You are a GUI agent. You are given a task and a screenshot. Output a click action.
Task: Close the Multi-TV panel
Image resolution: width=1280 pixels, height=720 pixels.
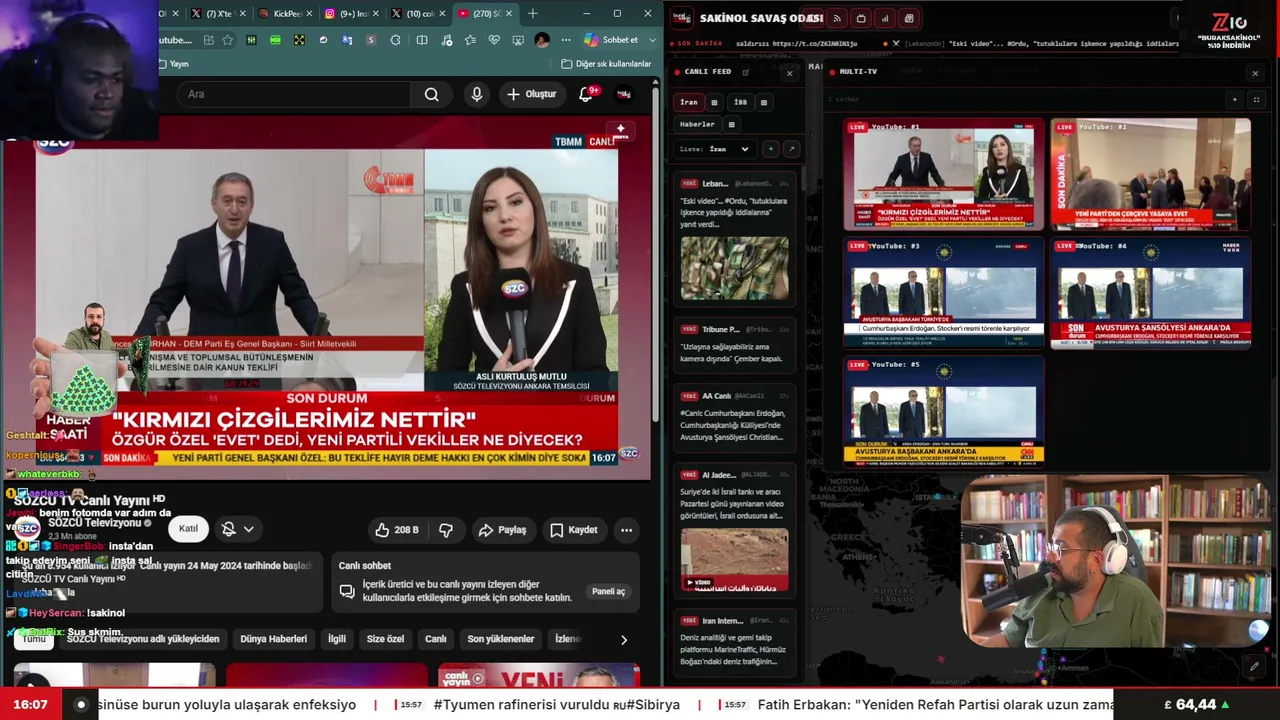click(1255, 73)
